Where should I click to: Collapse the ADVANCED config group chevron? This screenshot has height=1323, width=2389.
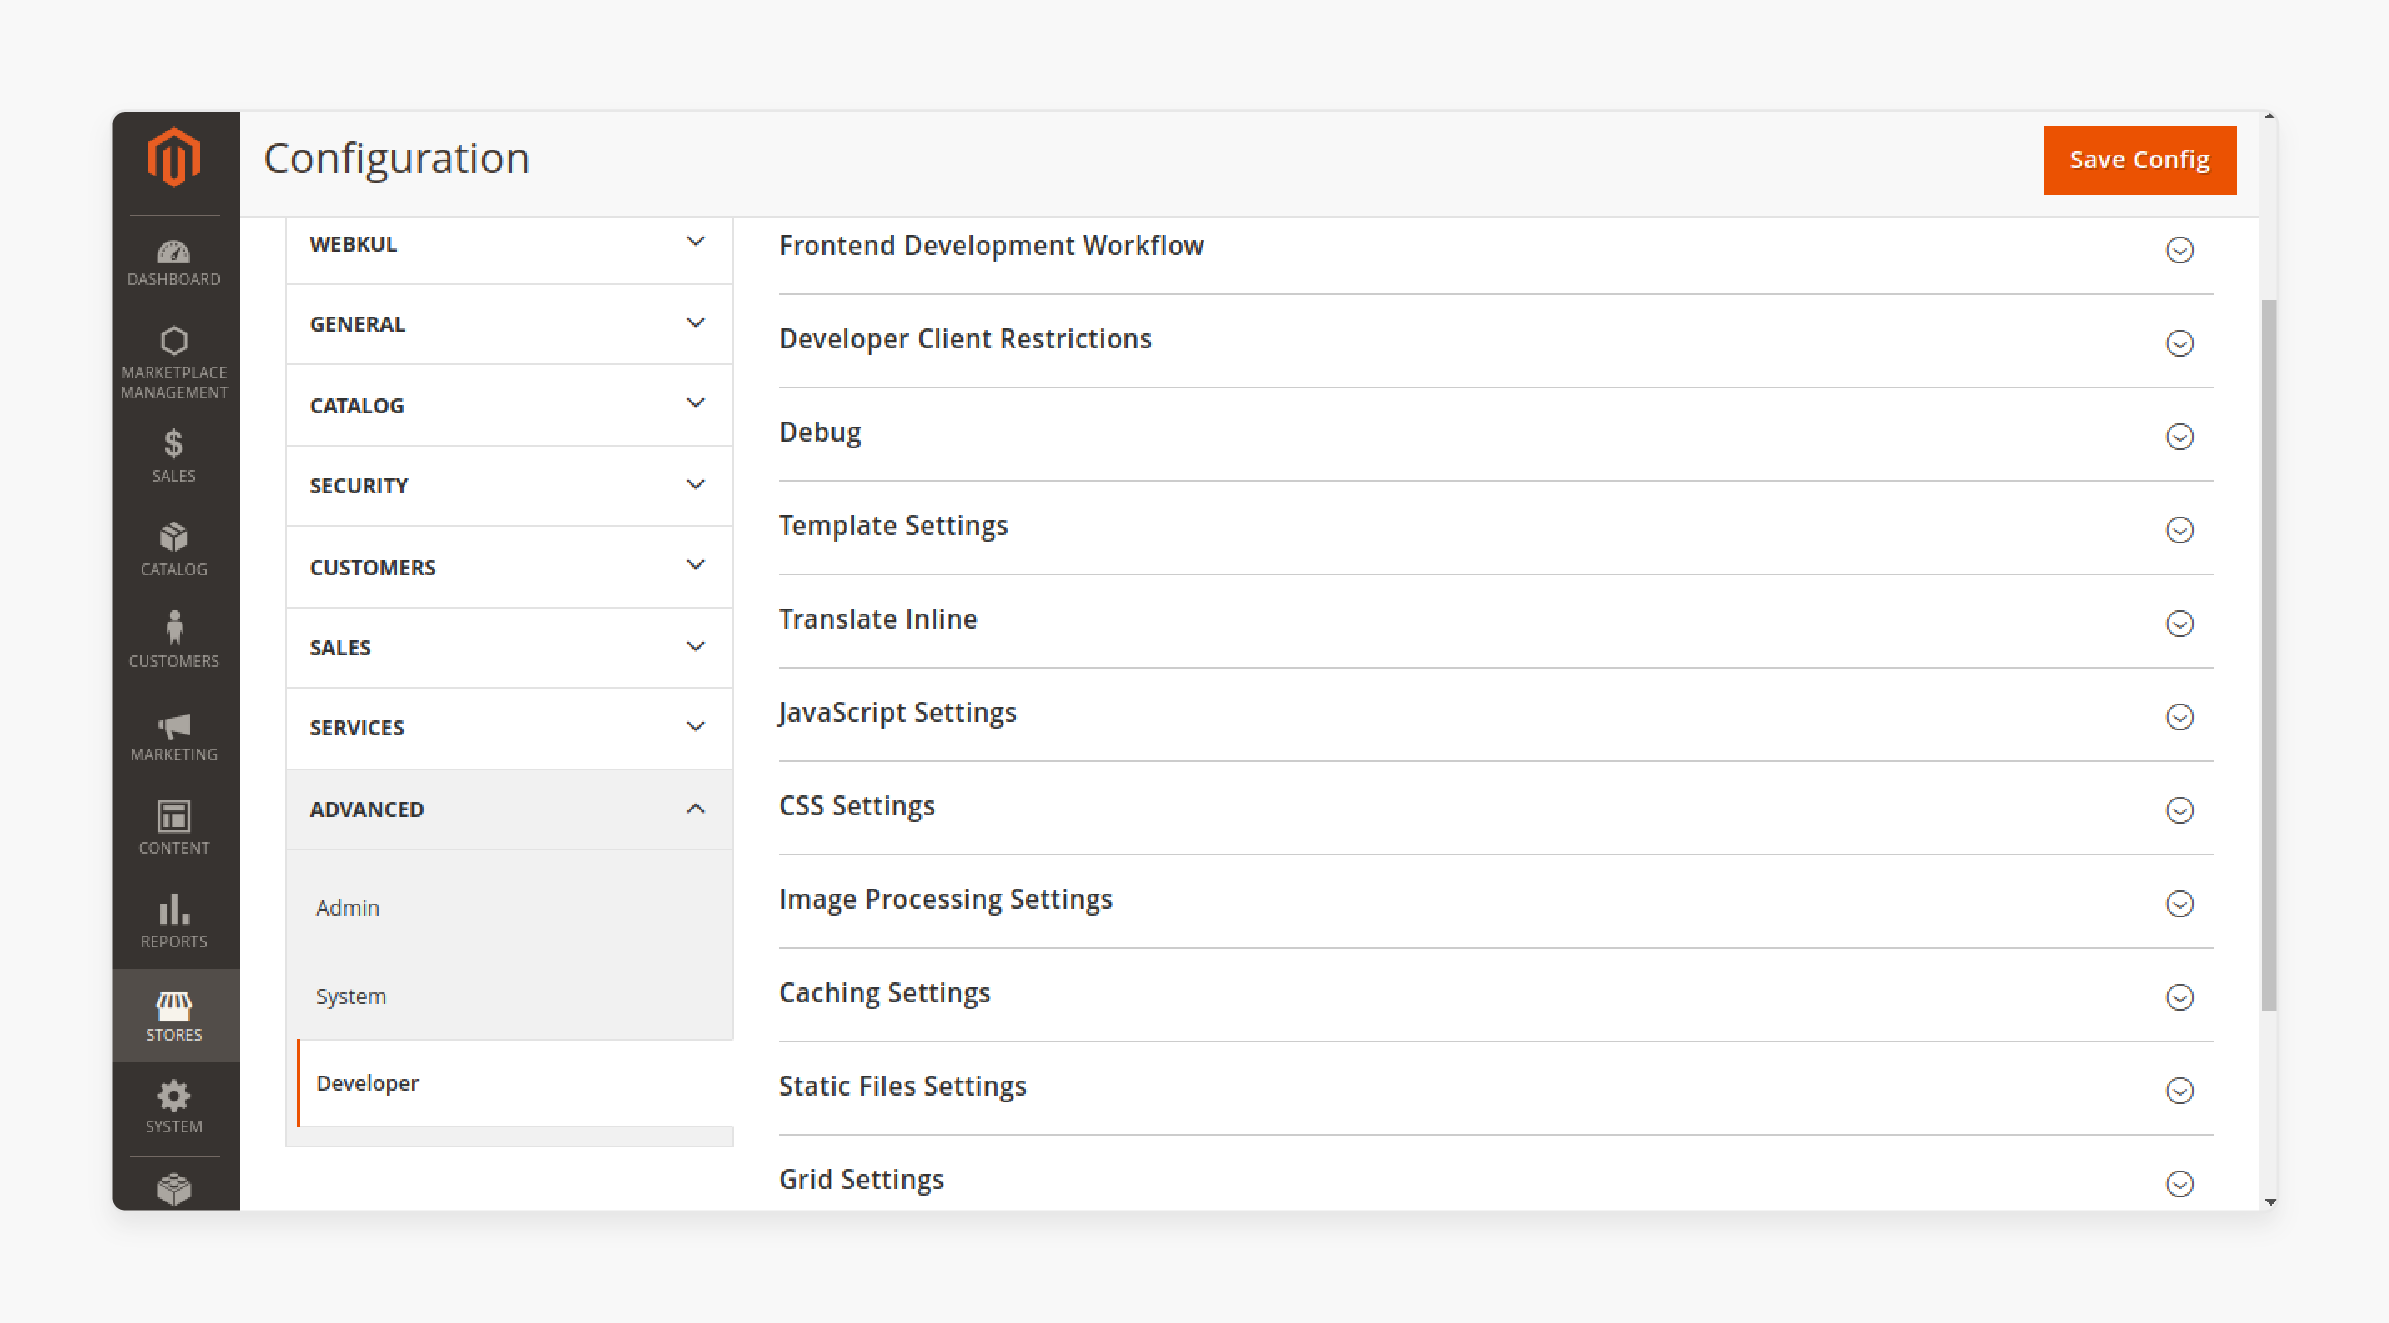[x=696, y=808]
